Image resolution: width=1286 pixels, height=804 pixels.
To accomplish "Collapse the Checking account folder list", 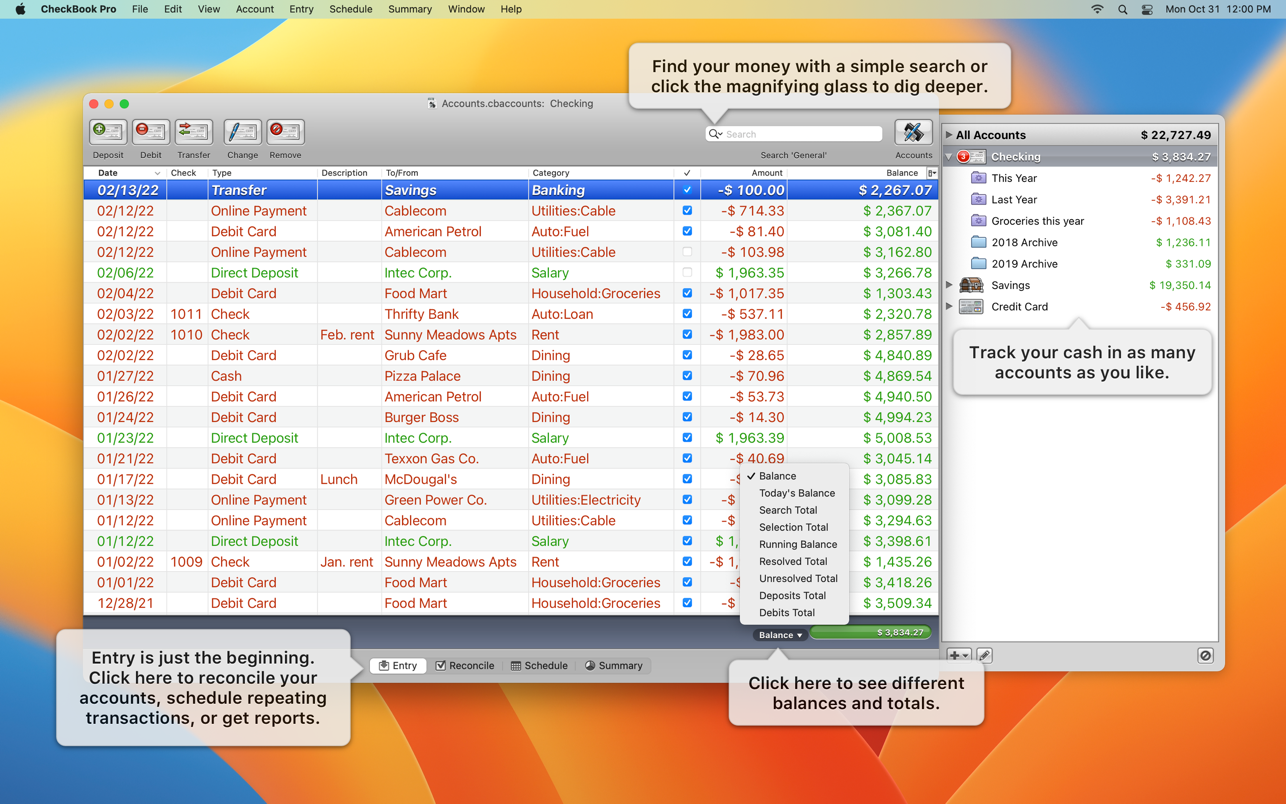I will [x=949, y=157].
